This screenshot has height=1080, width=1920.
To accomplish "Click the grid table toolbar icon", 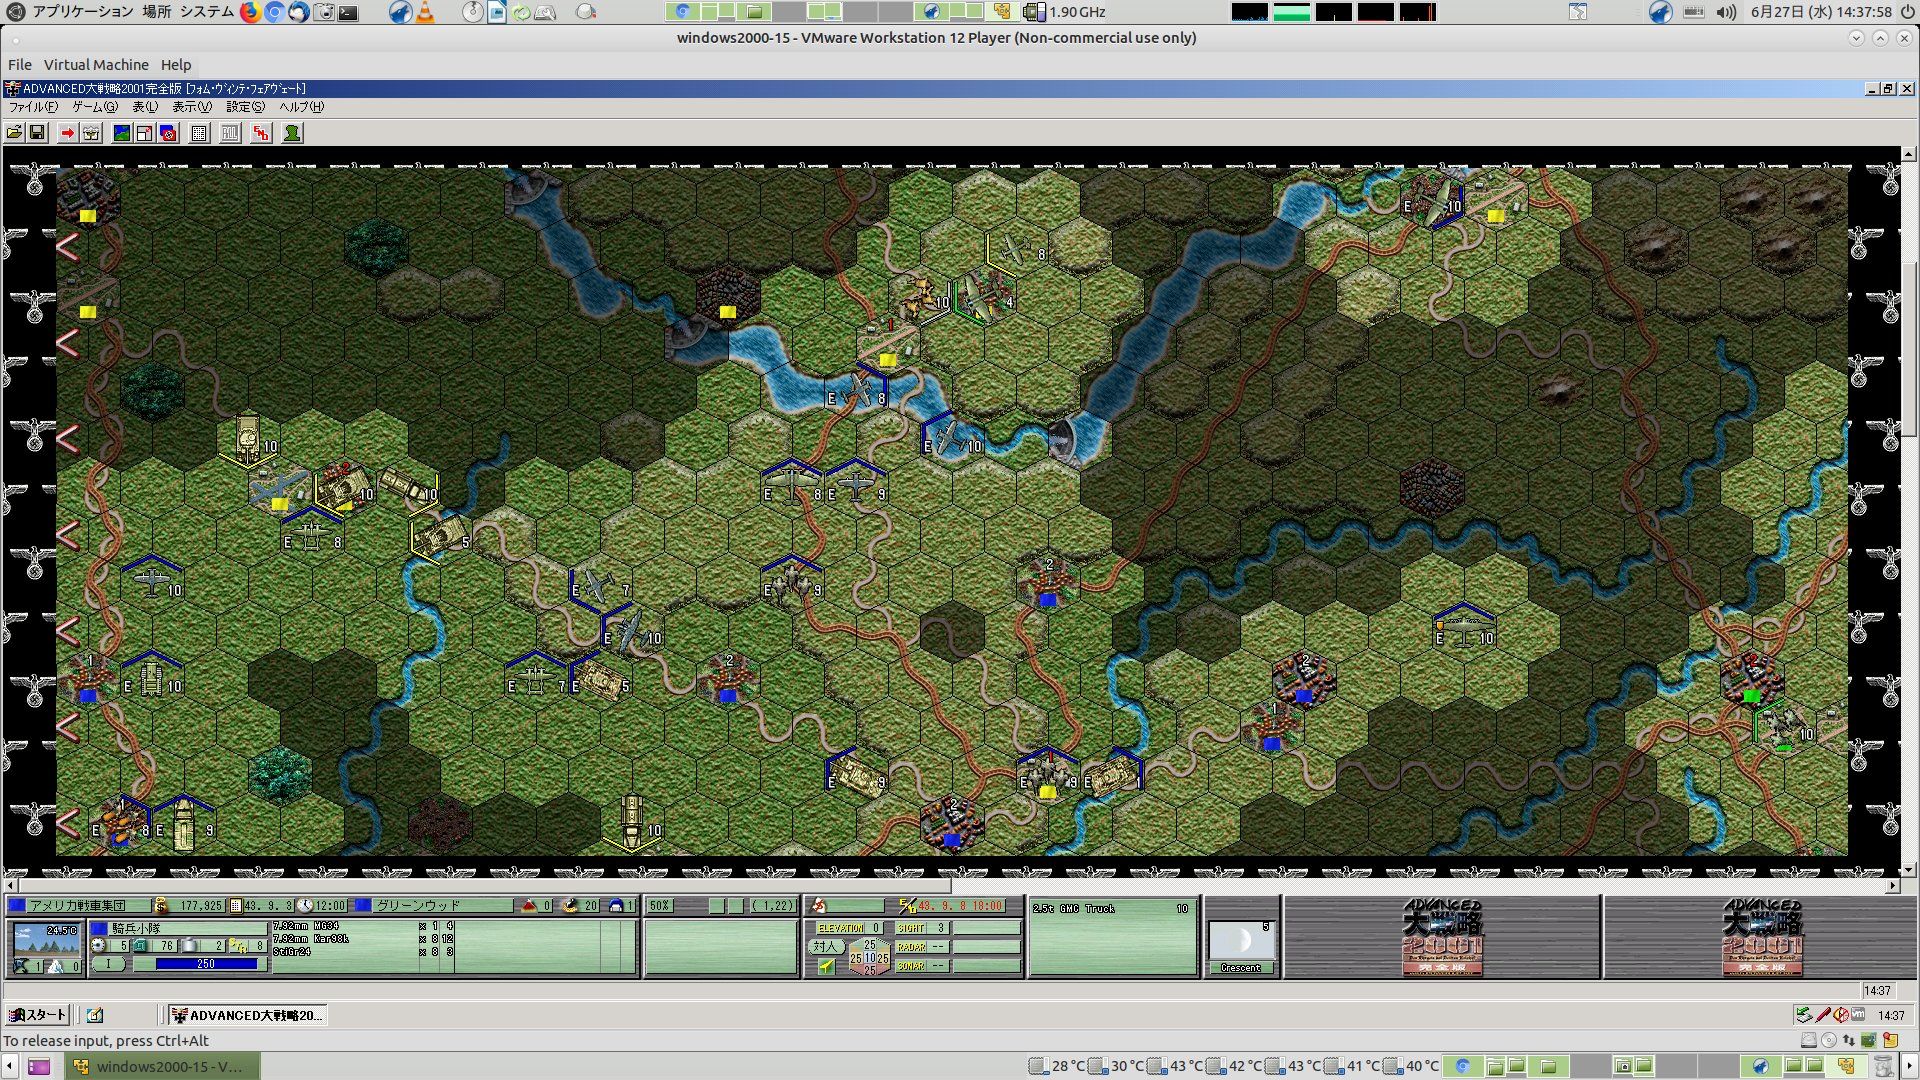I will pyautogui.click(x=199, y=133).
